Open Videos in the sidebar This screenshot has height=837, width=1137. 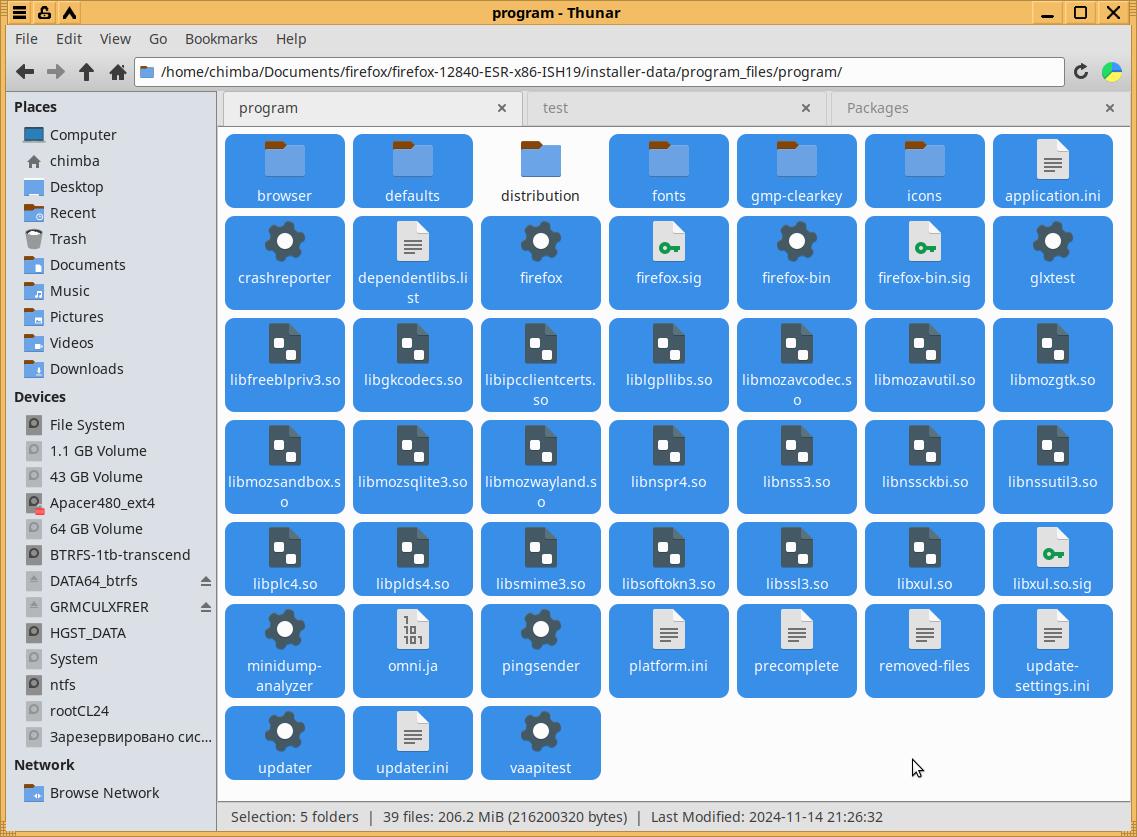tap(111, 343)
